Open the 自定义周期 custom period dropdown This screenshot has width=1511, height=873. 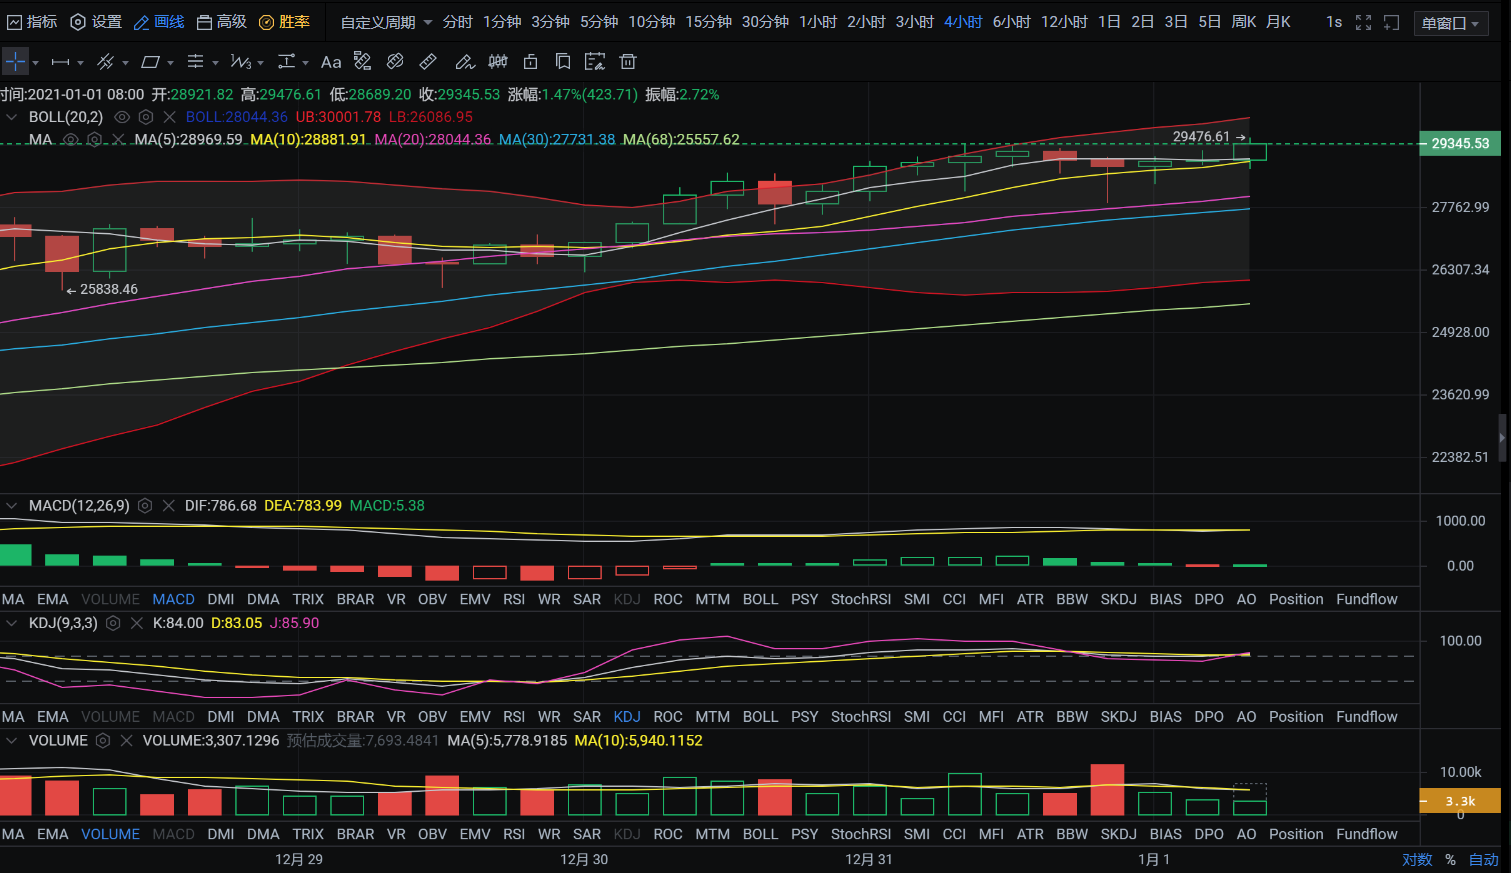[x=386, y=22]
